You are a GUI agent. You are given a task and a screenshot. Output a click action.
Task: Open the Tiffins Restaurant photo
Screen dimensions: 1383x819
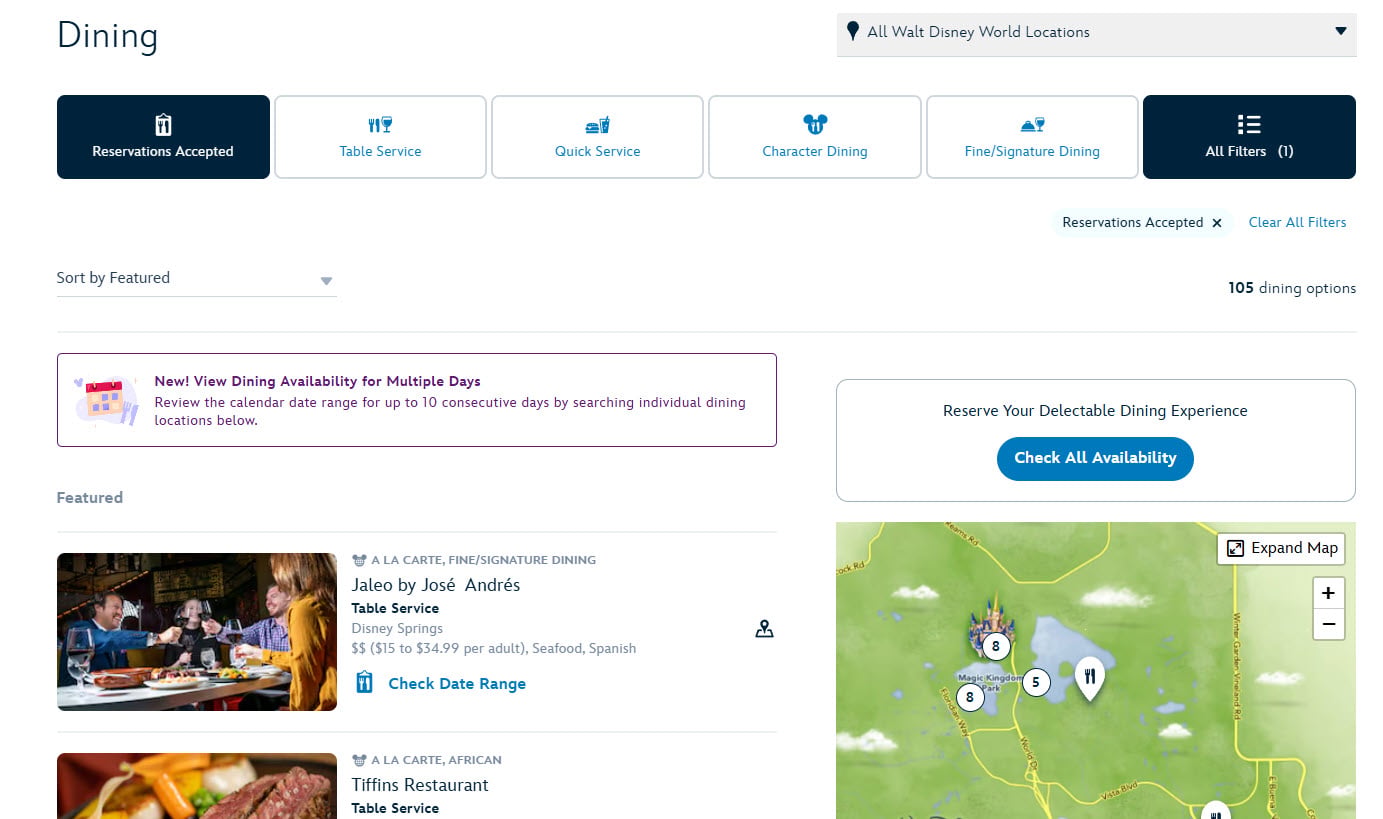point(197,786)
